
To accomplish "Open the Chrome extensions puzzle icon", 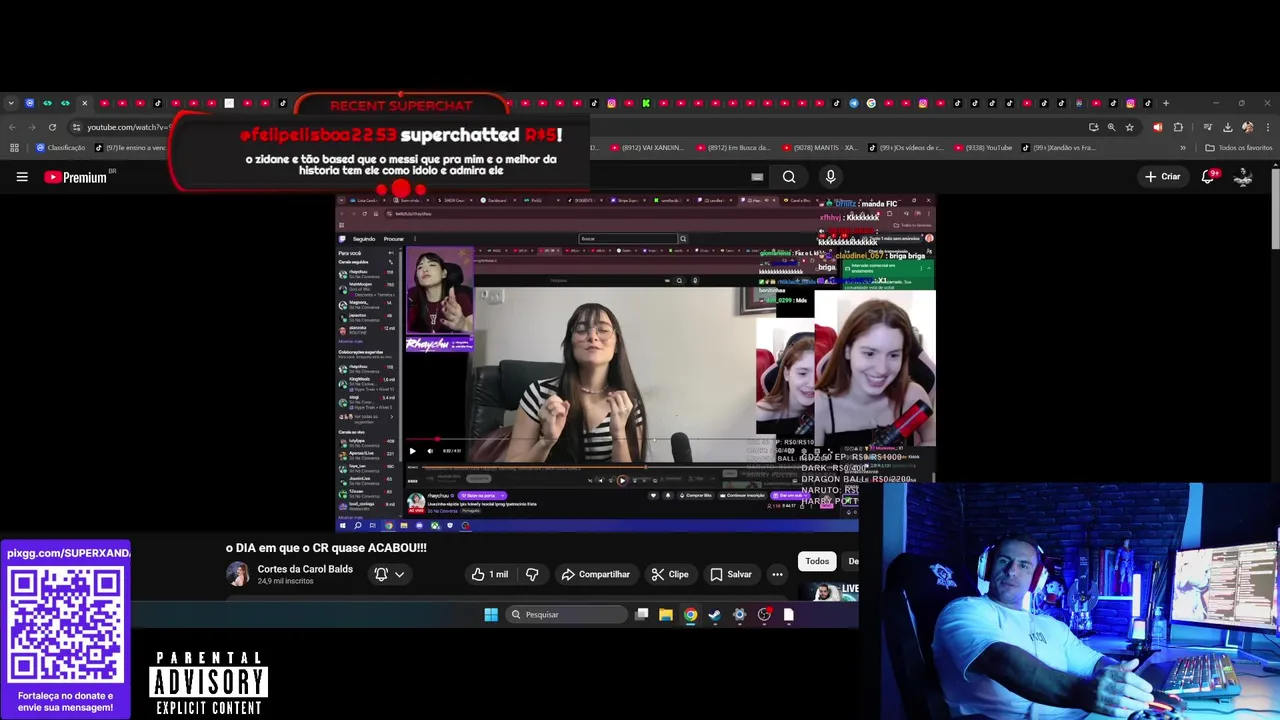I will 1178,127.
